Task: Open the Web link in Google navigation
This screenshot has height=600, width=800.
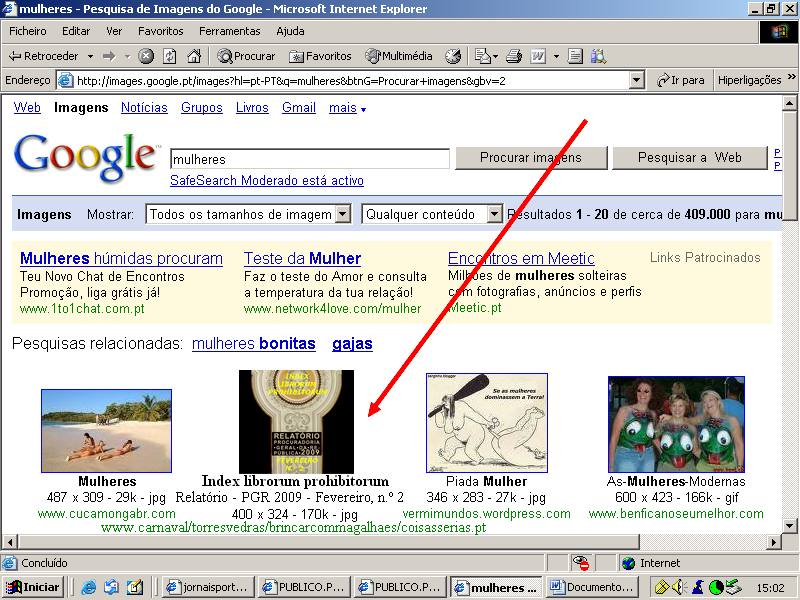Action: coord(27,108)
